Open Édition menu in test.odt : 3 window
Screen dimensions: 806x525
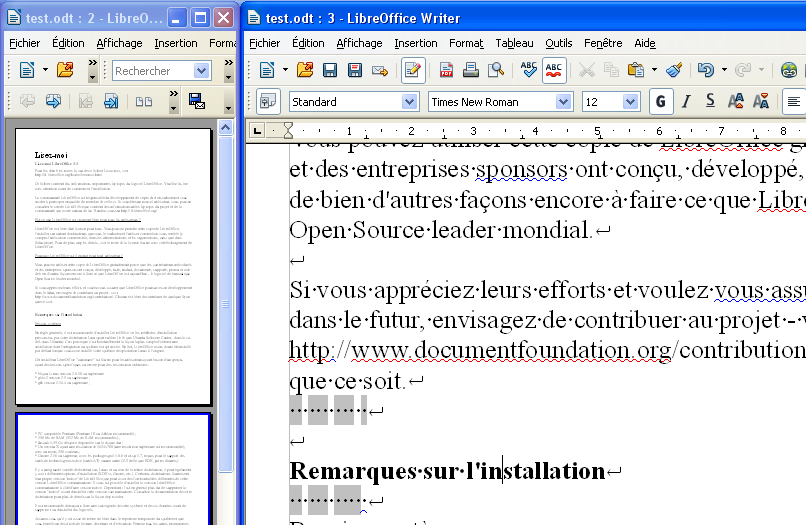pos(308,43)
